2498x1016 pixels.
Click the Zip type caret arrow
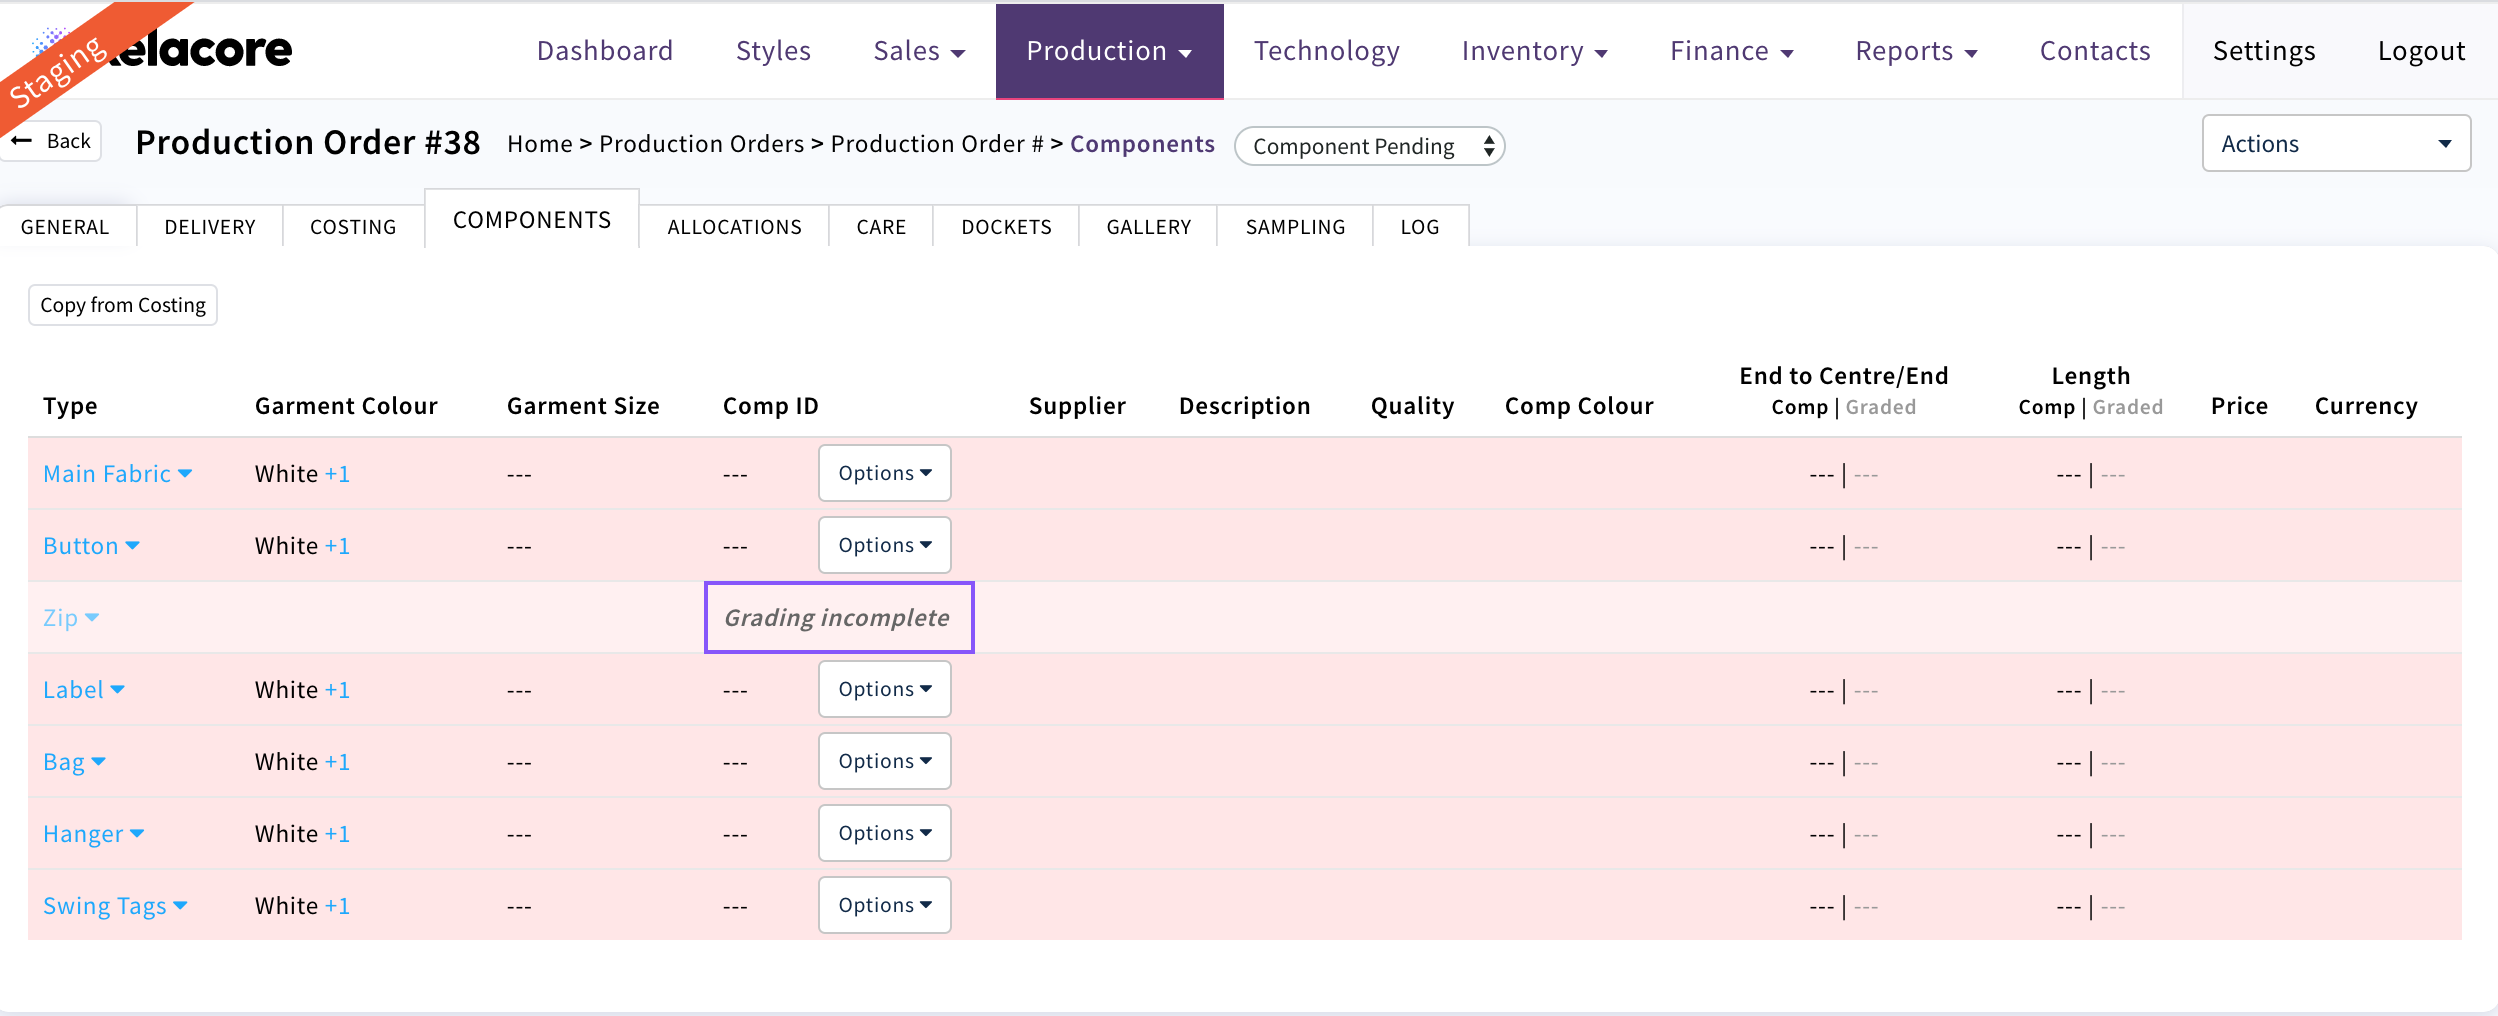tap(92, 618)
